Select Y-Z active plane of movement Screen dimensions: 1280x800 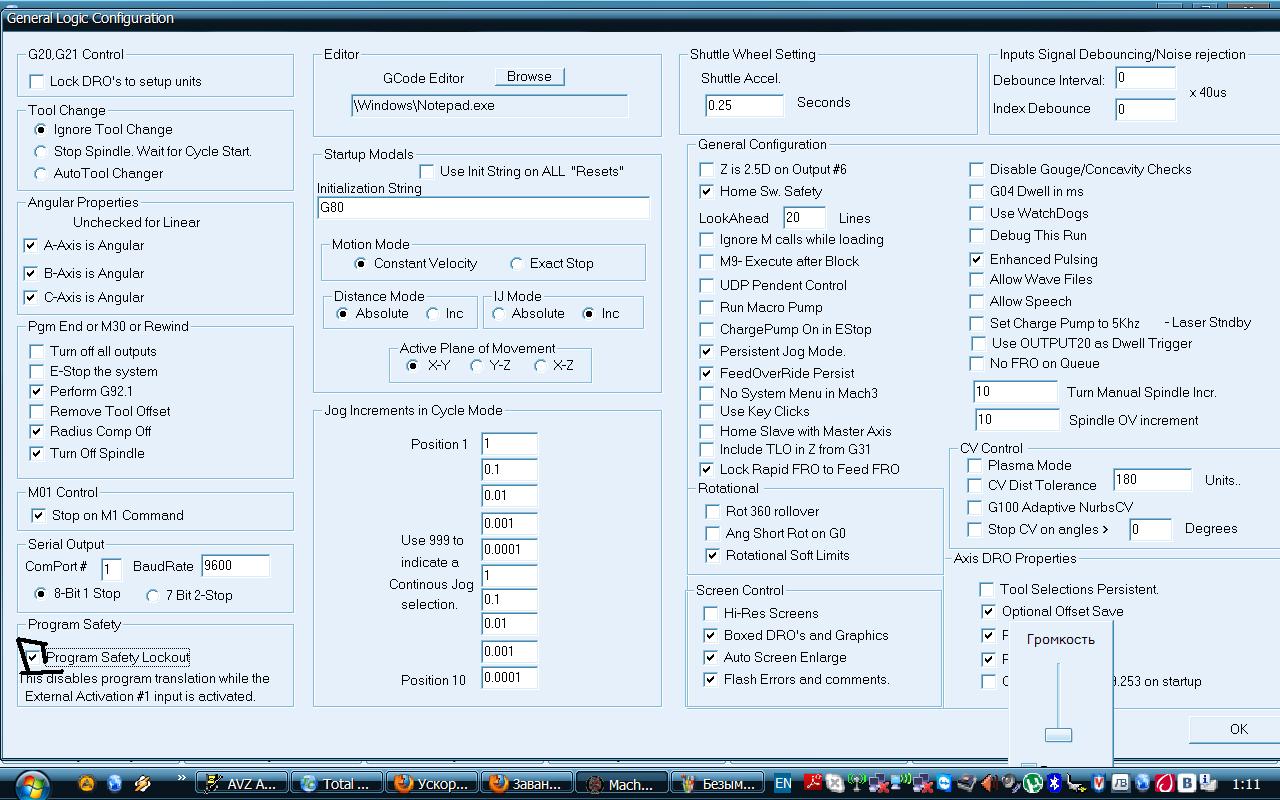[477, 365]
